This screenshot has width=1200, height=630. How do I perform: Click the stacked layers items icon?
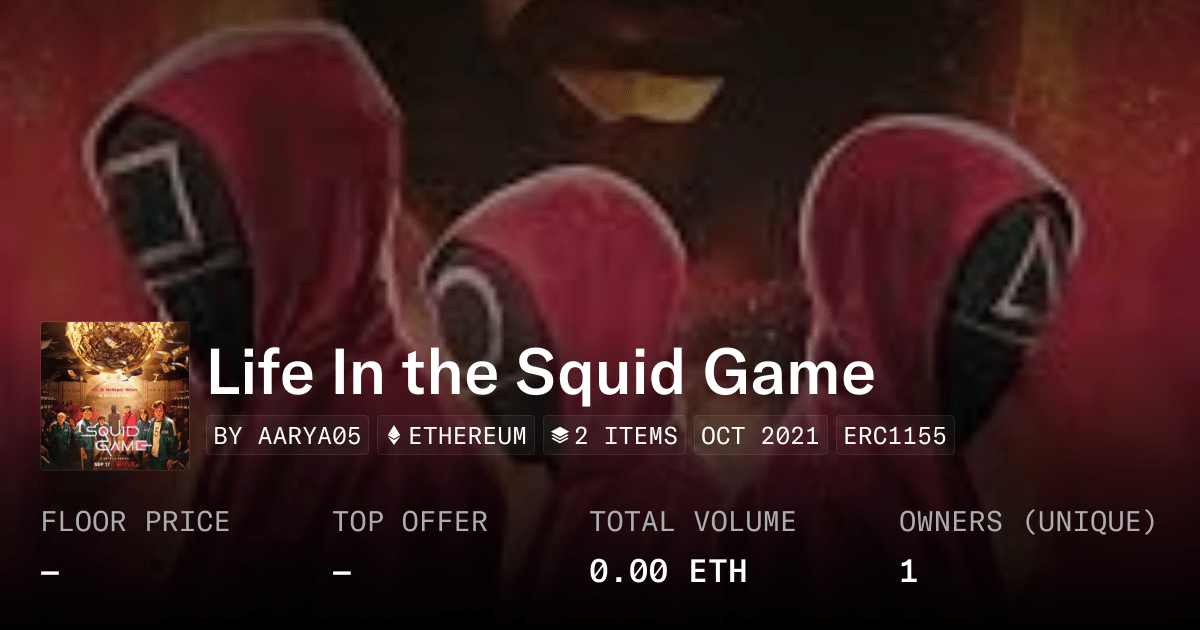click(x=560, y=436)
